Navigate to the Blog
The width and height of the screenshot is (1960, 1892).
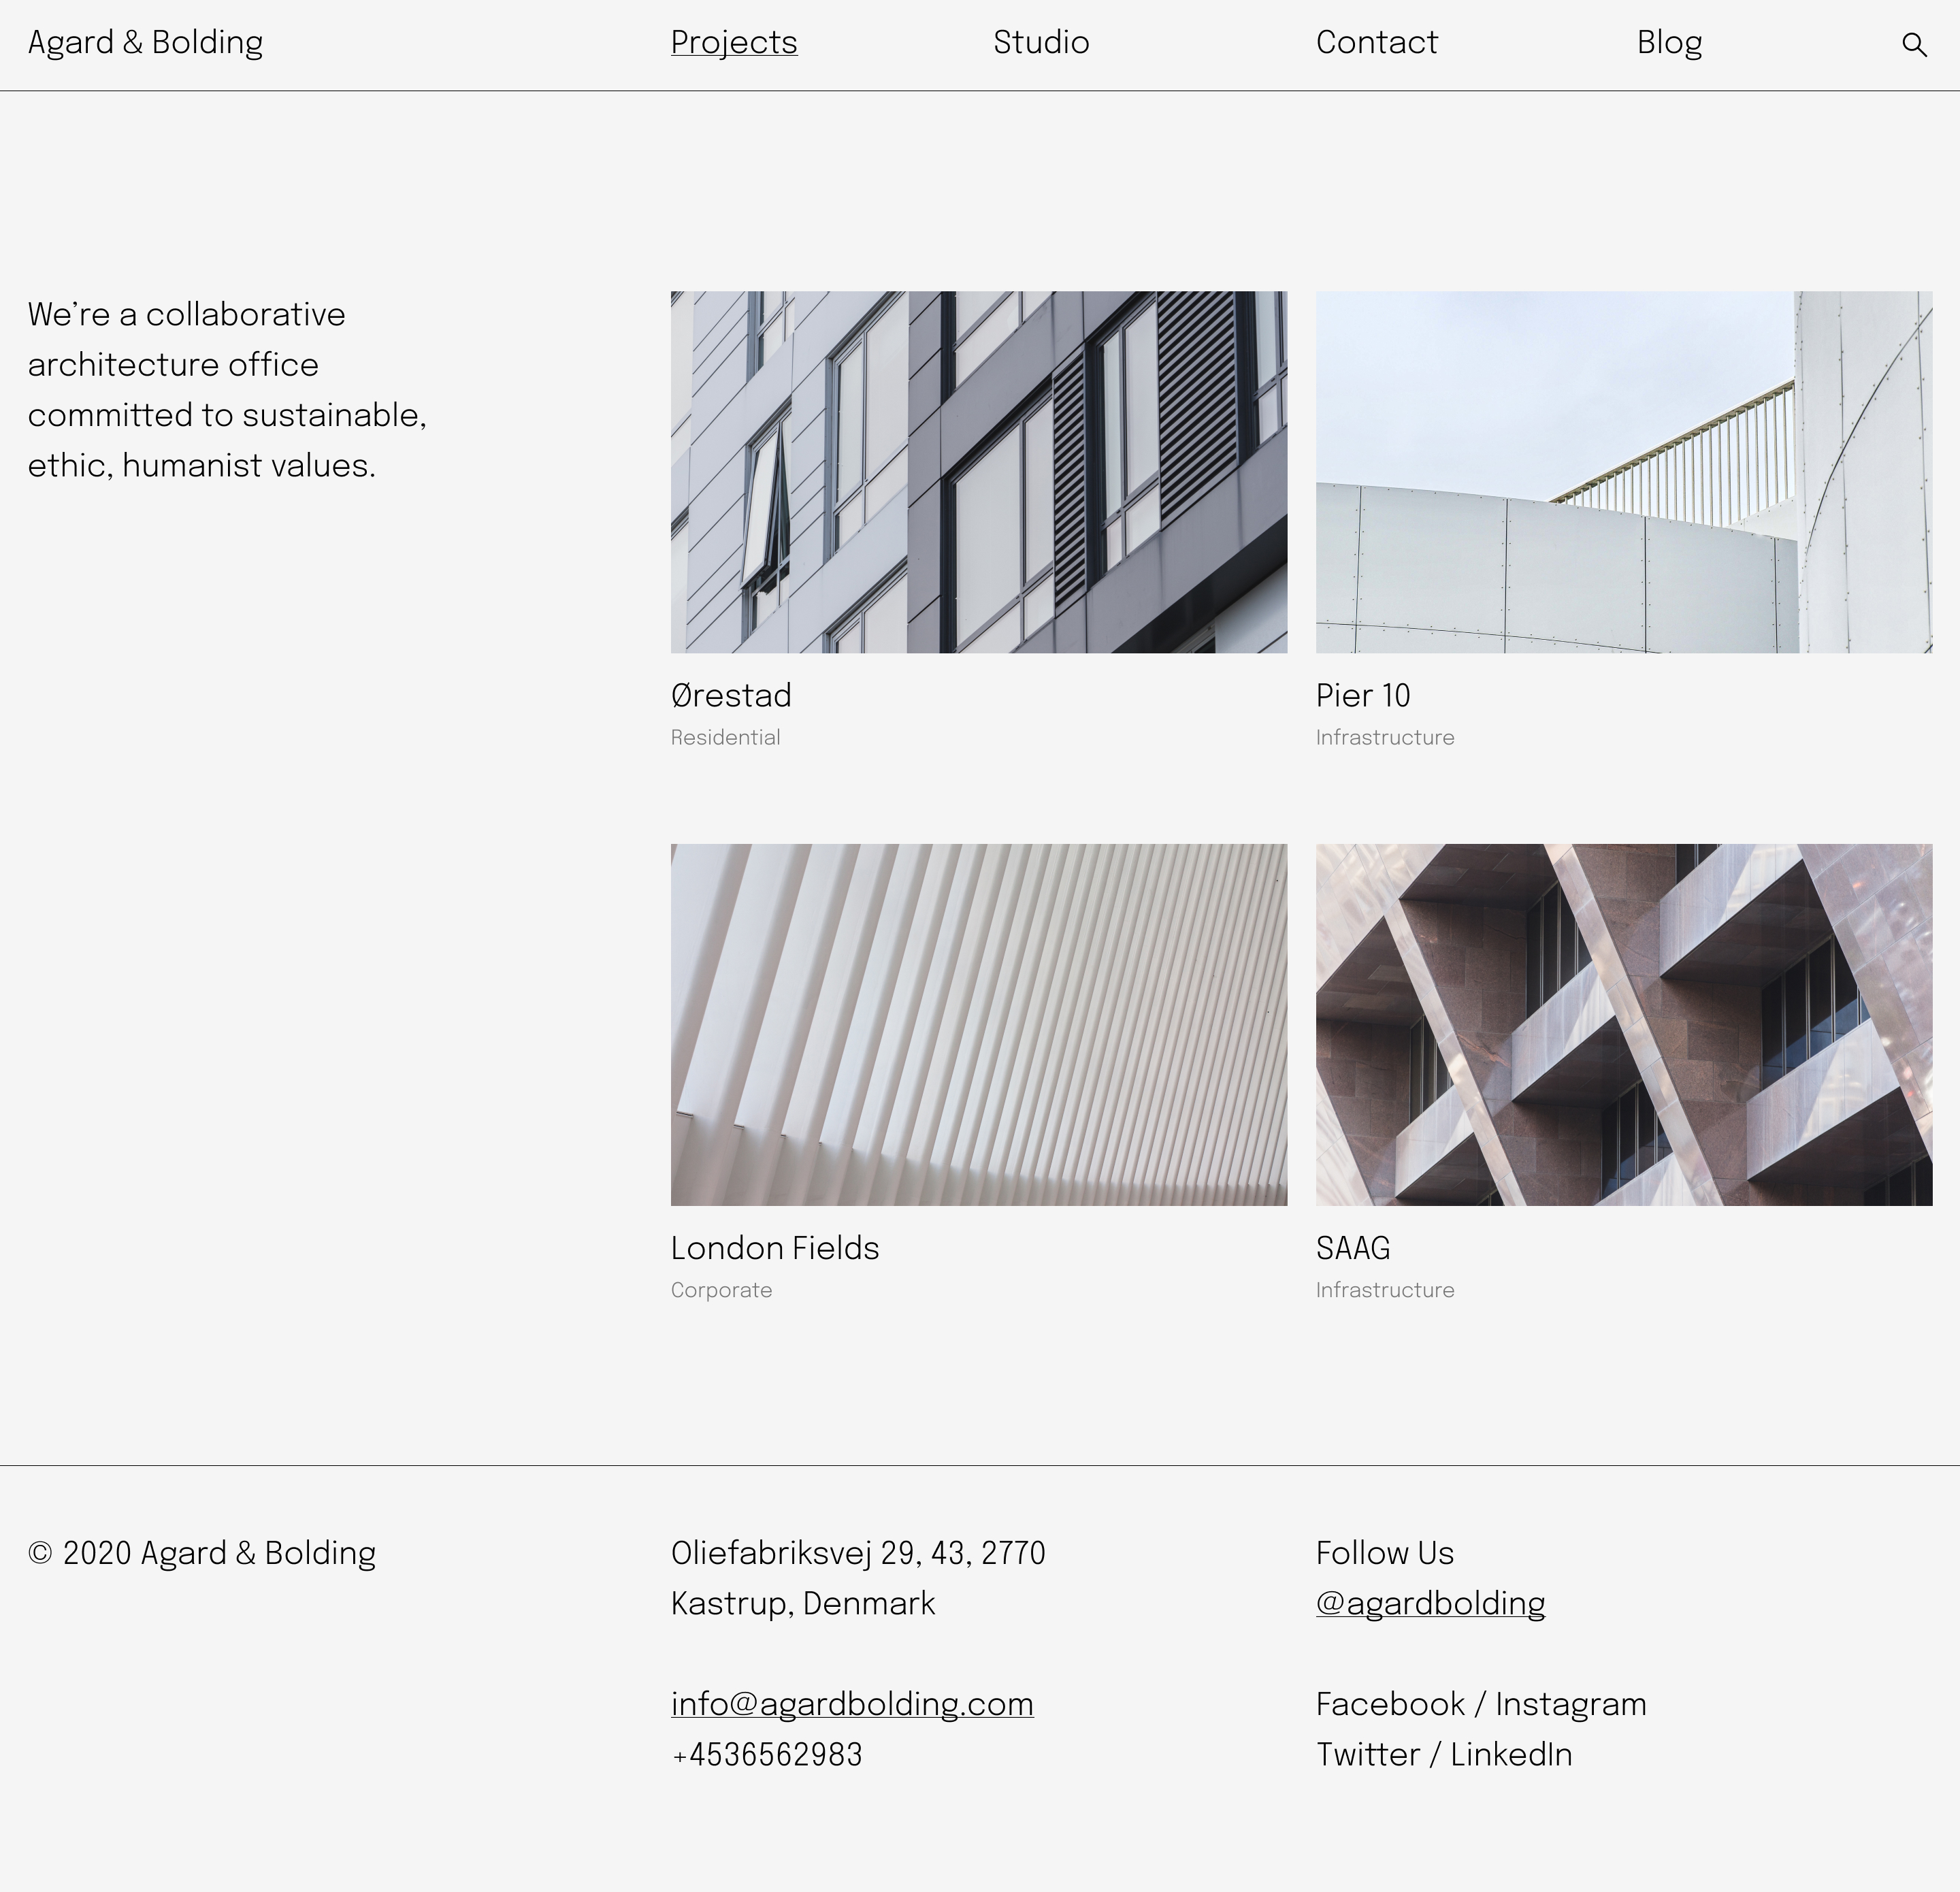click(1668, 43)
